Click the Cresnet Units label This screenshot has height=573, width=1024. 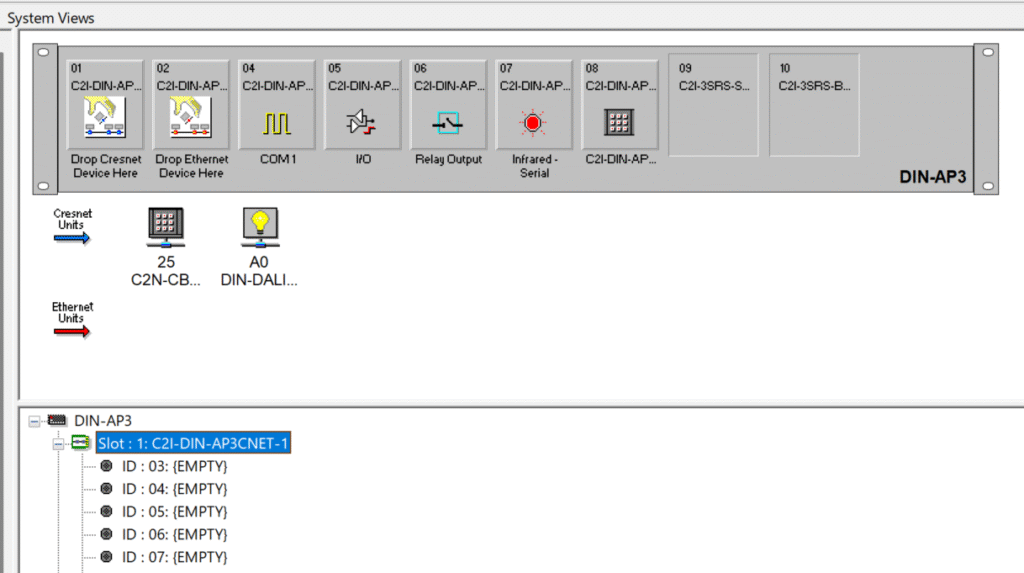coord(72,220)
